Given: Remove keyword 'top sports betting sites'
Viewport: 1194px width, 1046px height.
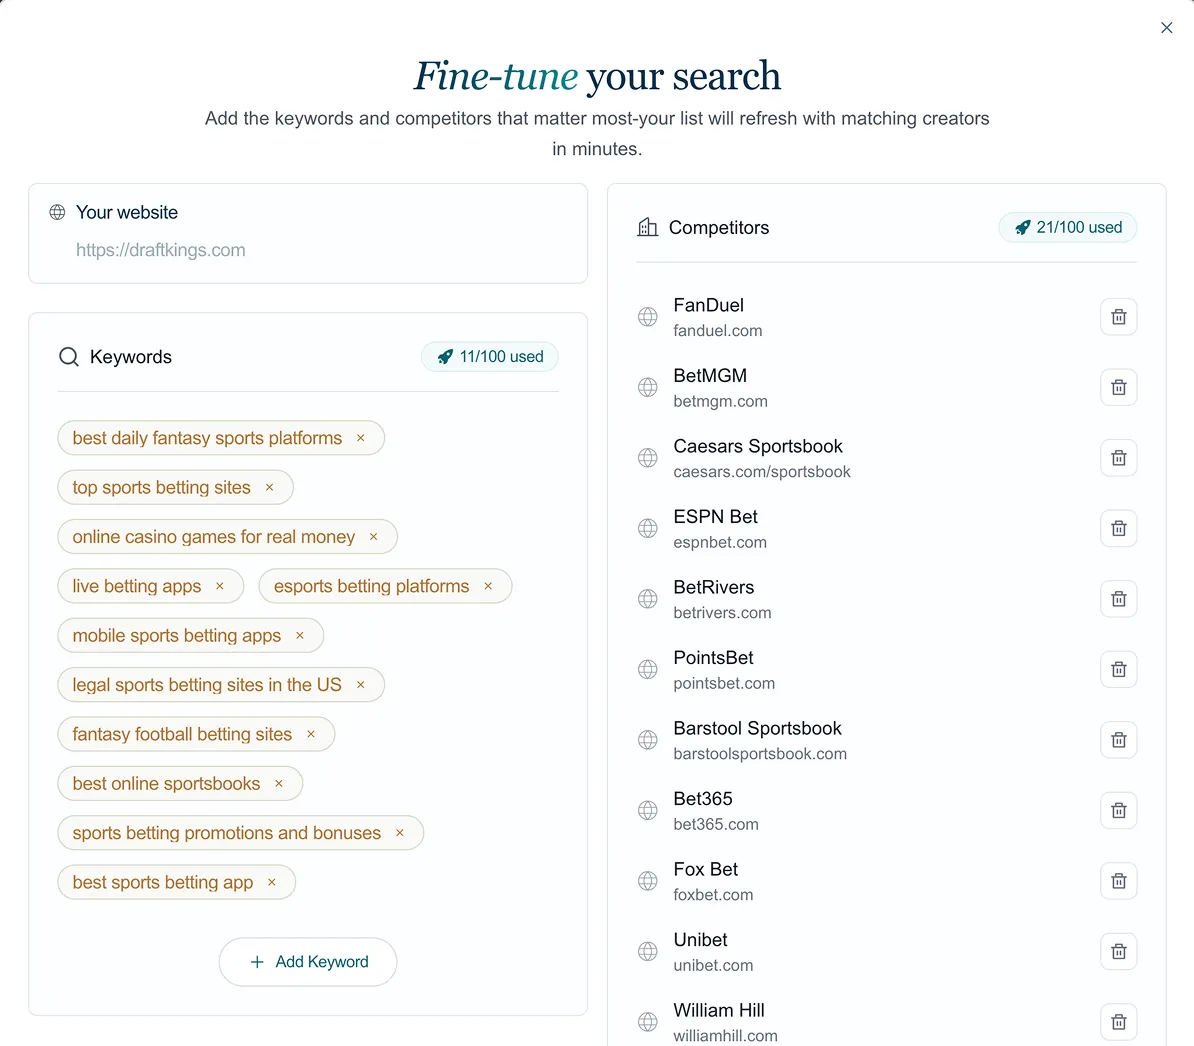Looking at the screenshot, I should [270, 488].
